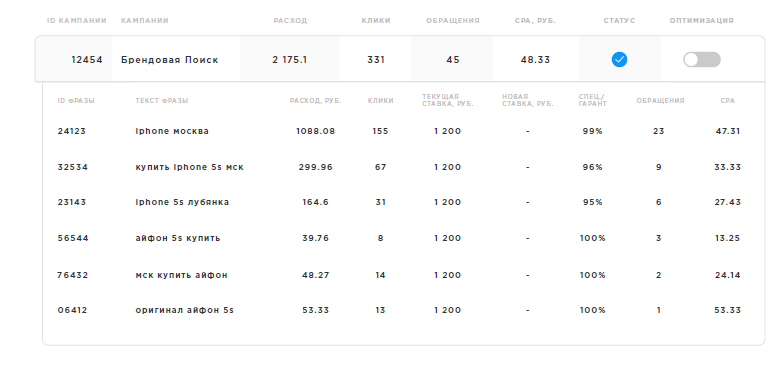Viewport: 781px width, 367px height.
Task: Open phrase оригинал айфон 5s
Action: tap(184, 310)
